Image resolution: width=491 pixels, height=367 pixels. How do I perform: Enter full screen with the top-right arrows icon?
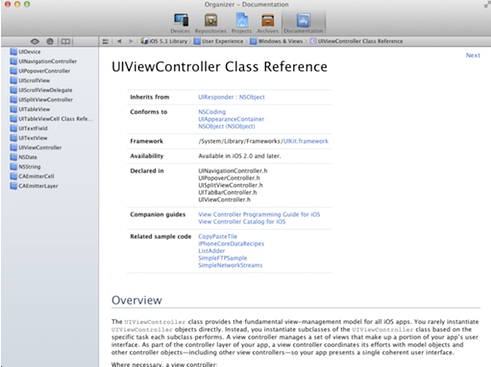(487, 5)
